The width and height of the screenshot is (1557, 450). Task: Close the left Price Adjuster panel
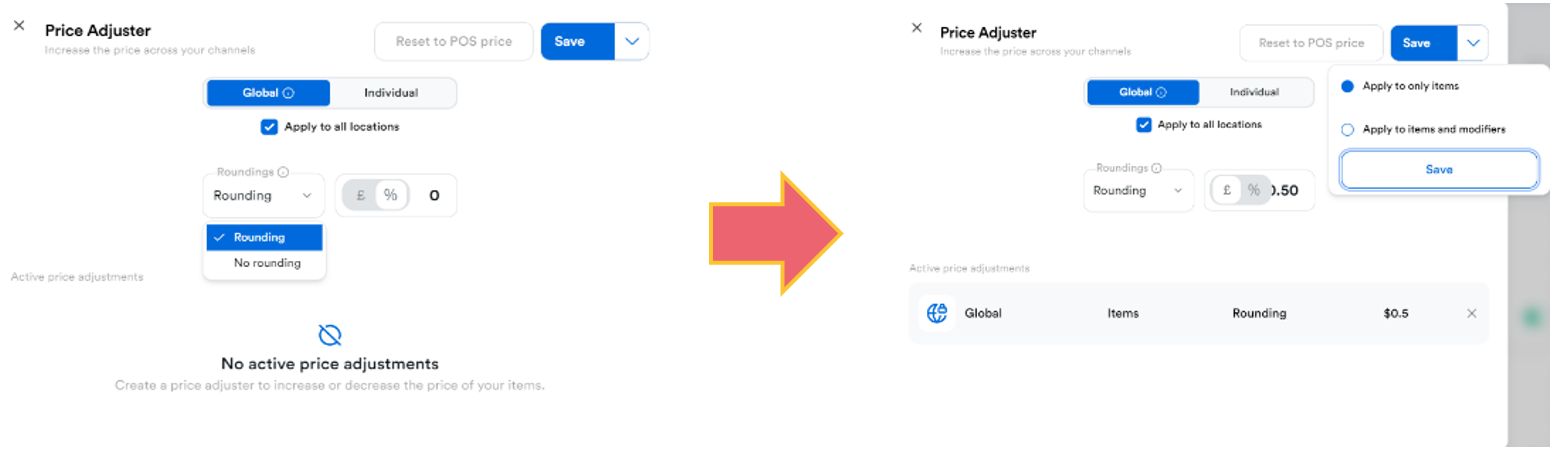[19, 26]
